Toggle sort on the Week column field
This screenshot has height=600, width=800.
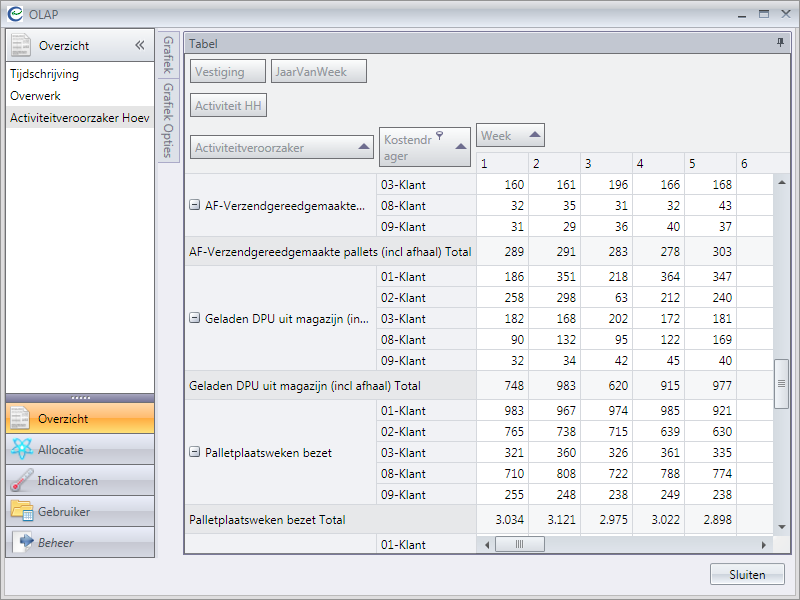click(x=536, y=135)
